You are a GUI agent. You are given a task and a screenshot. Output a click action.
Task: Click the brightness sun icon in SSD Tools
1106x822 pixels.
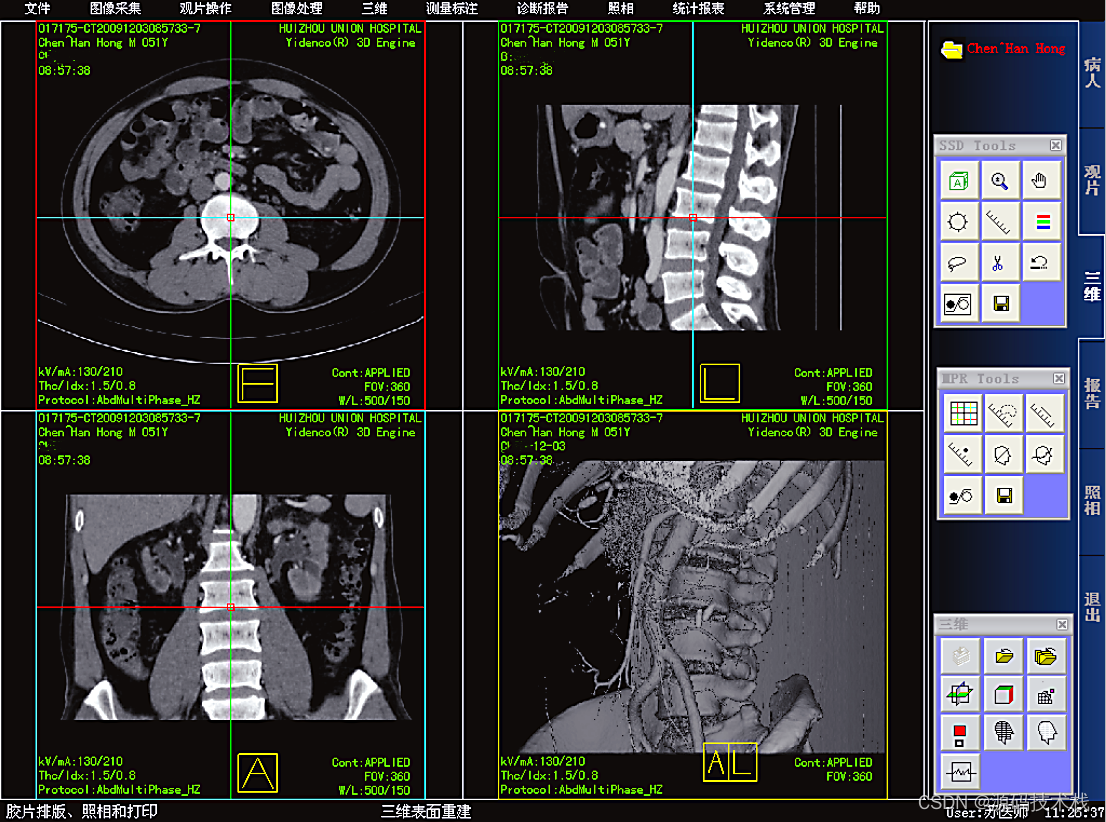pyautogui.click(x=958, y=222)
